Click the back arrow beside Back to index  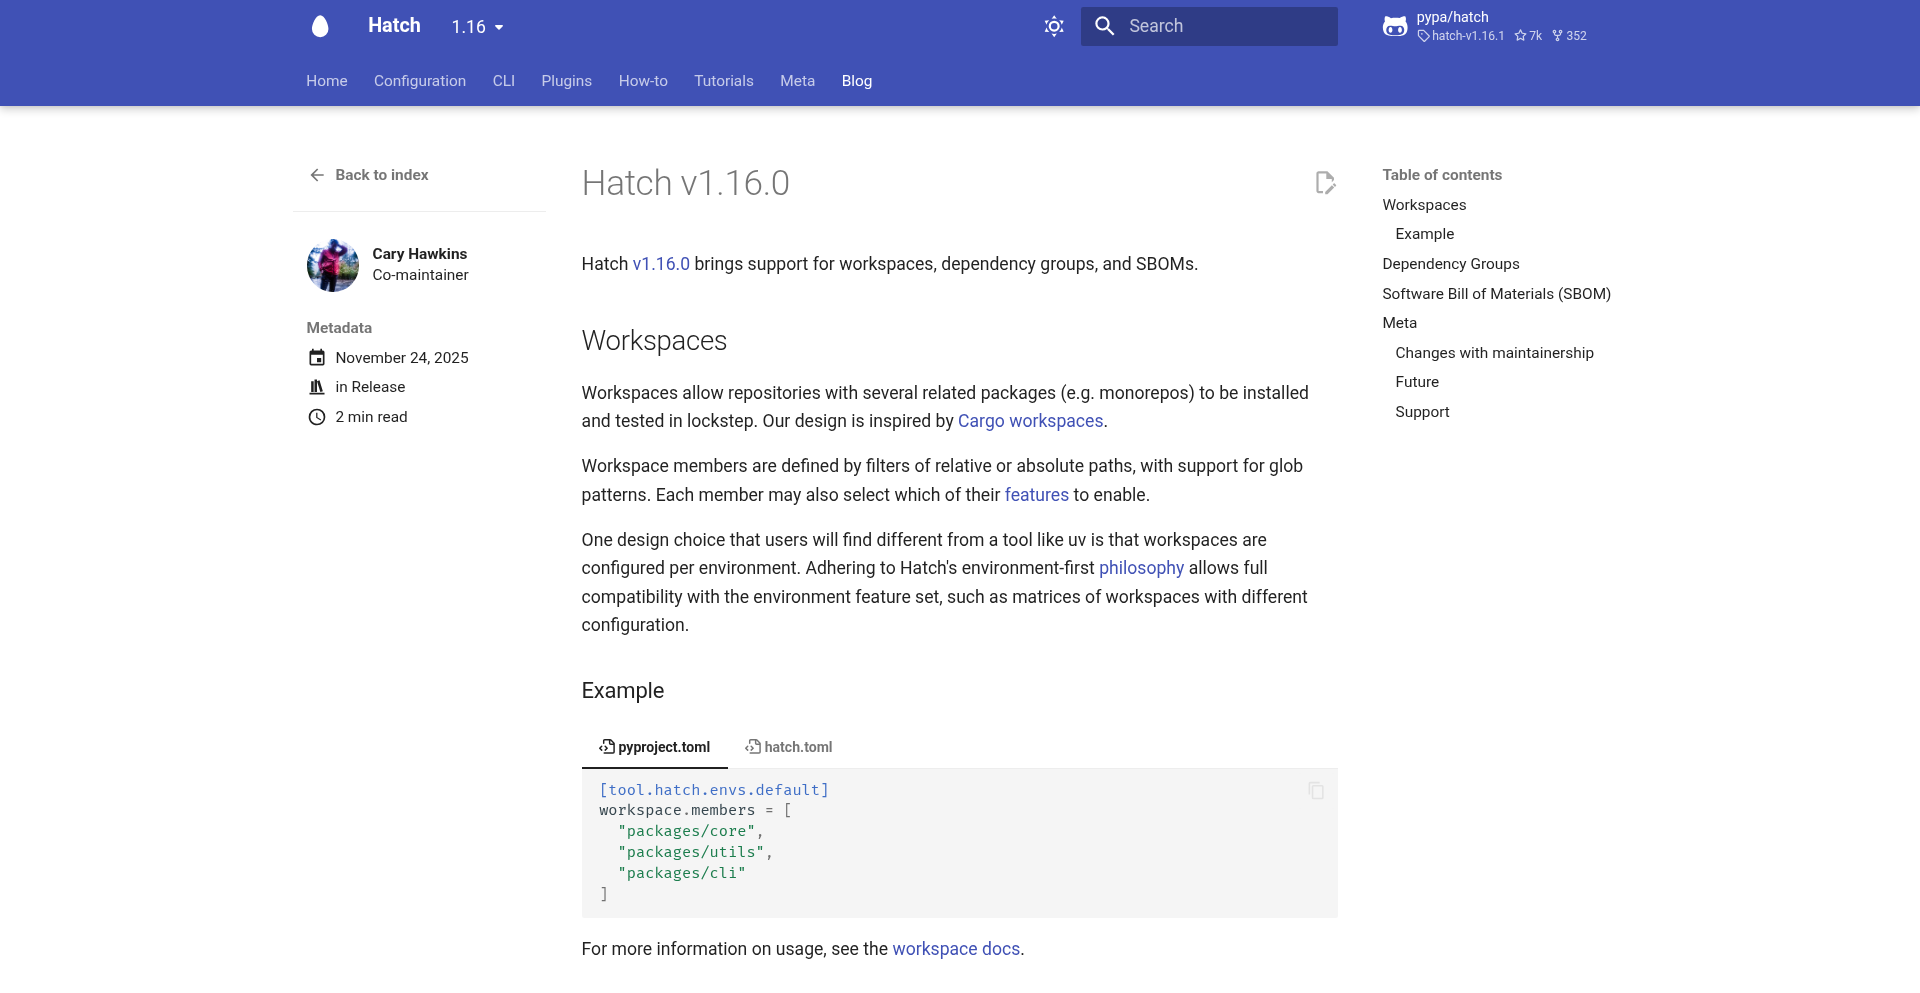[316, 175]
